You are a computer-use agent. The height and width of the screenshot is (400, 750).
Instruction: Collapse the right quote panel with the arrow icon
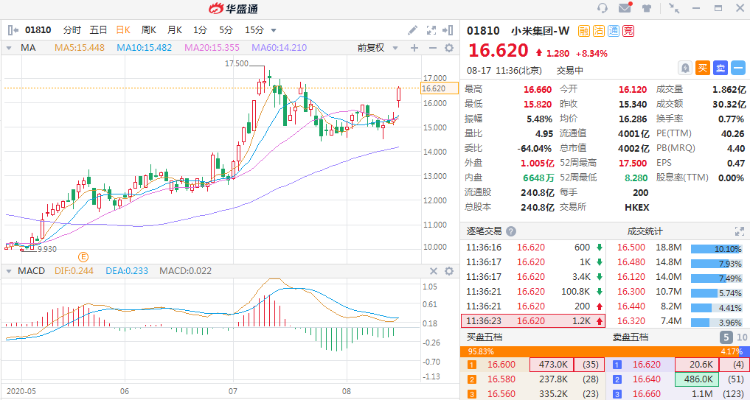448,30
